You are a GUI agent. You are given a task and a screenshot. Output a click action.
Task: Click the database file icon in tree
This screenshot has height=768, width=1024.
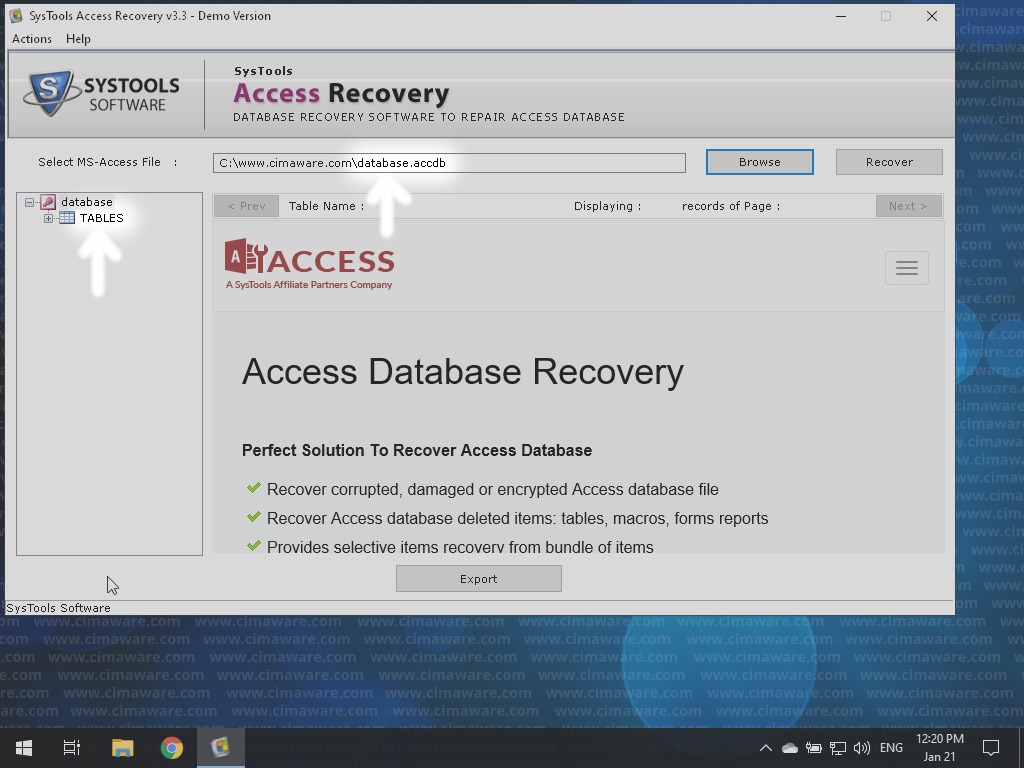coord(47,202)
